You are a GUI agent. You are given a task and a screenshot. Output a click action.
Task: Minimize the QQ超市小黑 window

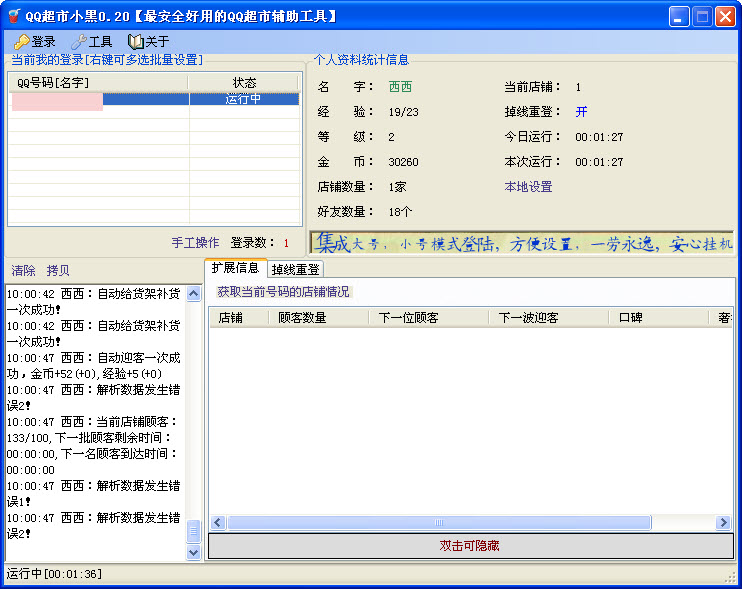coord(679,17)
